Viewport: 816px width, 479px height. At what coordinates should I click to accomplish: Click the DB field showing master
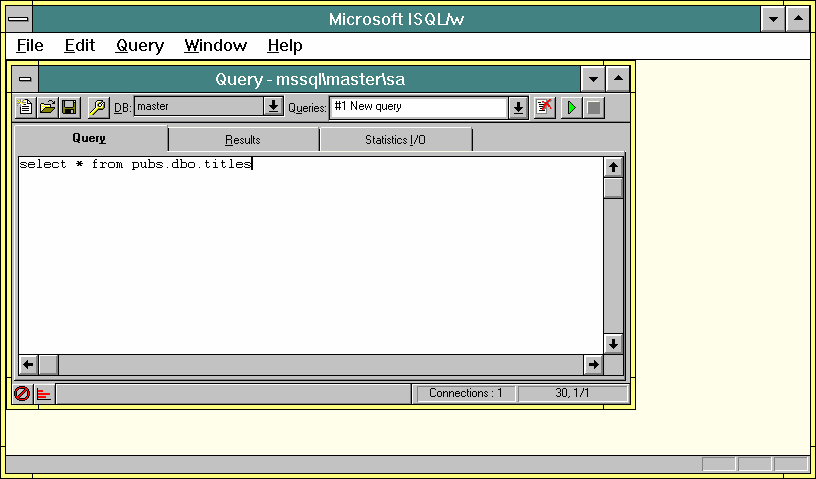[x=199, y=106]
